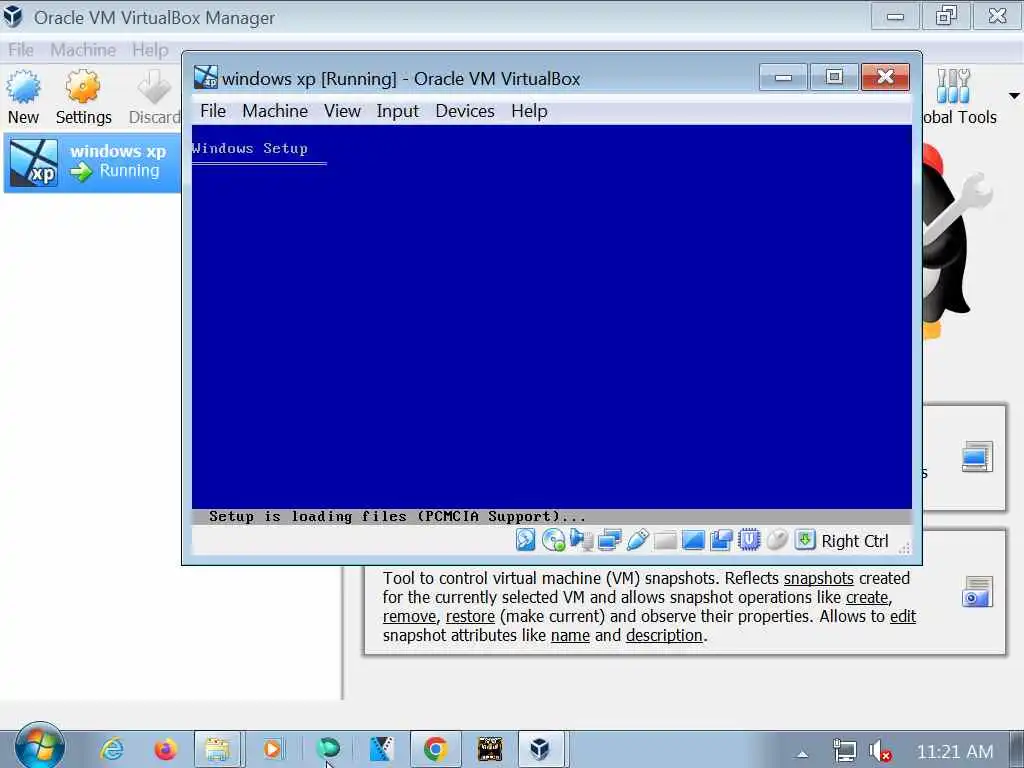Show hidden system tray icons
1024x768 pixels.
point(802,754)
